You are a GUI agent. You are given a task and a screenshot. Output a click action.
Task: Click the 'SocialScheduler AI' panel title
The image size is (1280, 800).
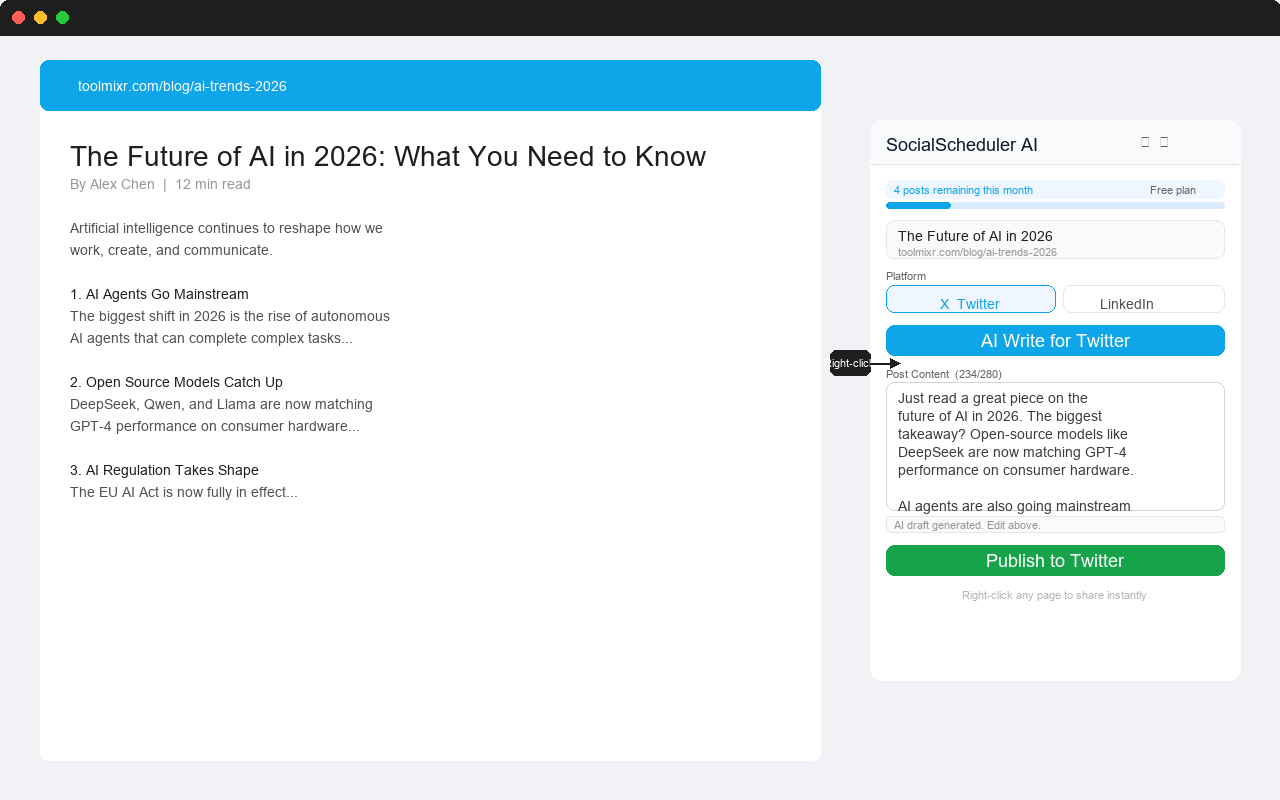(x=962, y=145)
